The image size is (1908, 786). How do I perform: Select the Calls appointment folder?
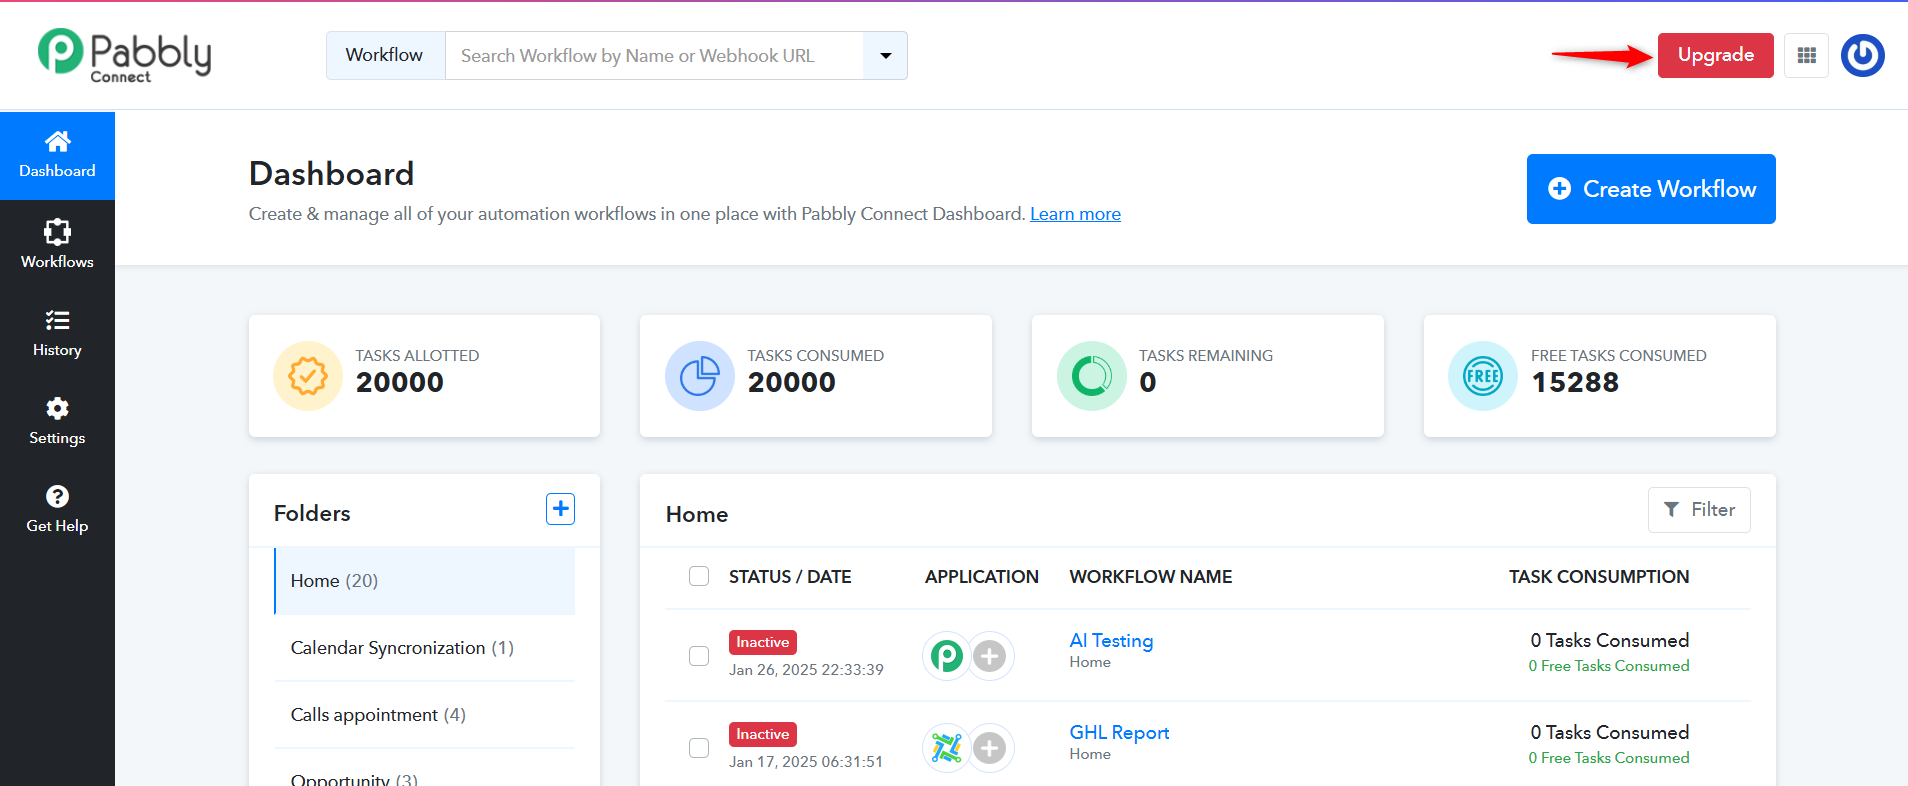tap(425, 715)
